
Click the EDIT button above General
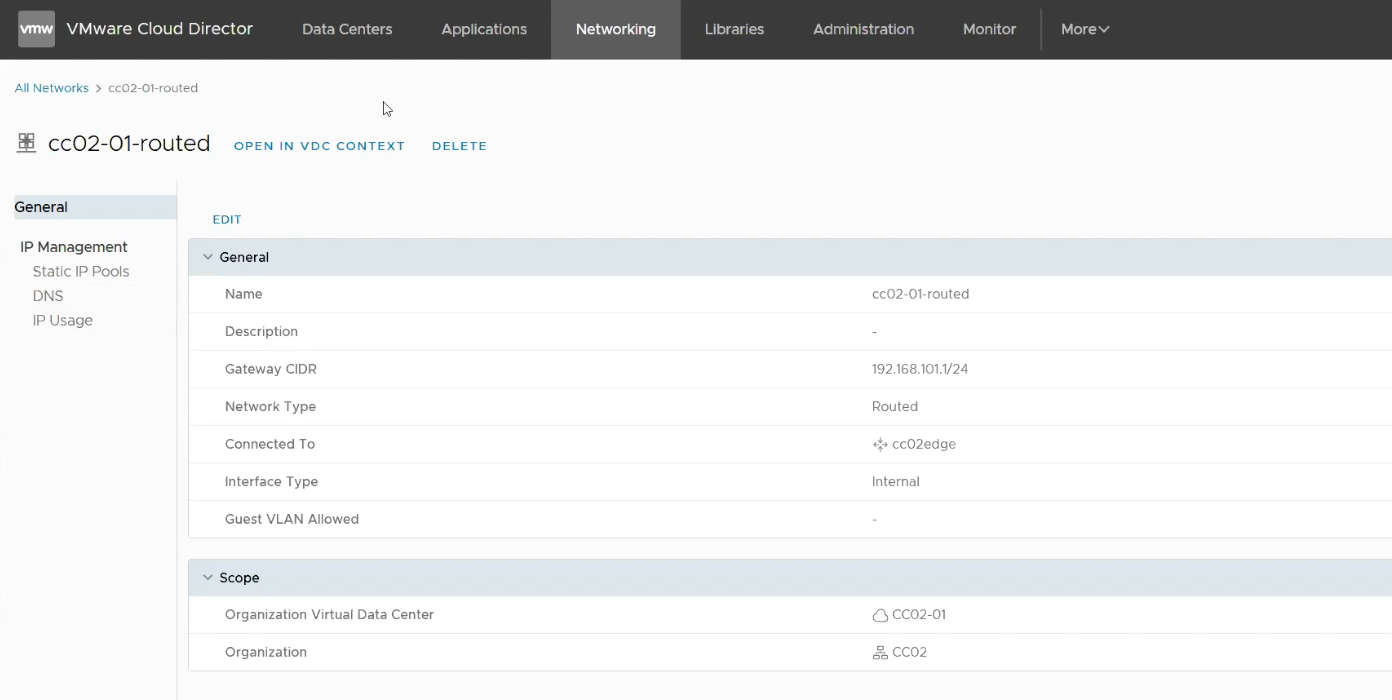[227, 219]
